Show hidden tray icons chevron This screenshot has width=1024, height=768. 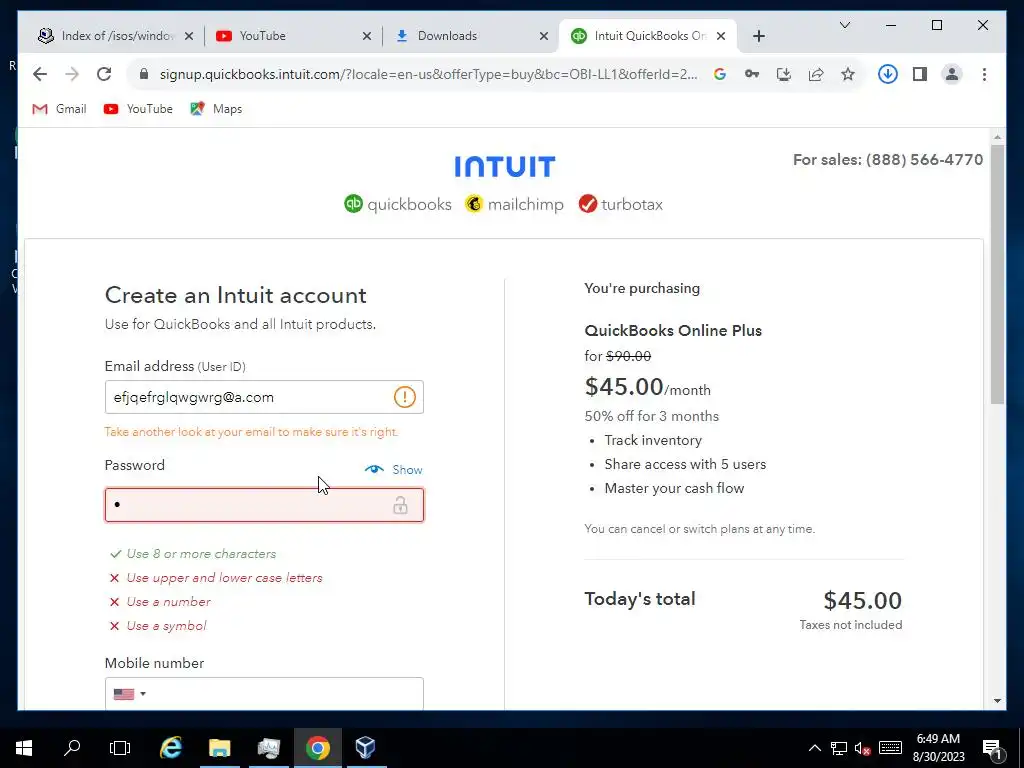(x=814, y=748)
